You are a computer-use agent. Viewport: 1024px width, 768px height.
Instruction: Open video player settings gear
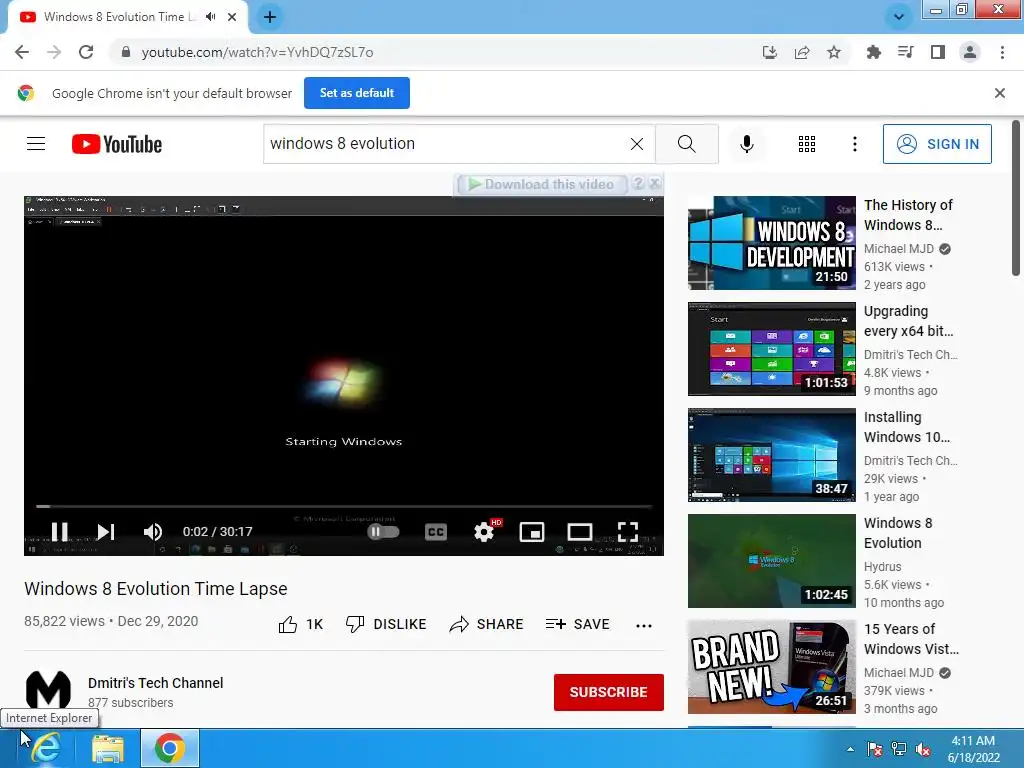point(484,532)
